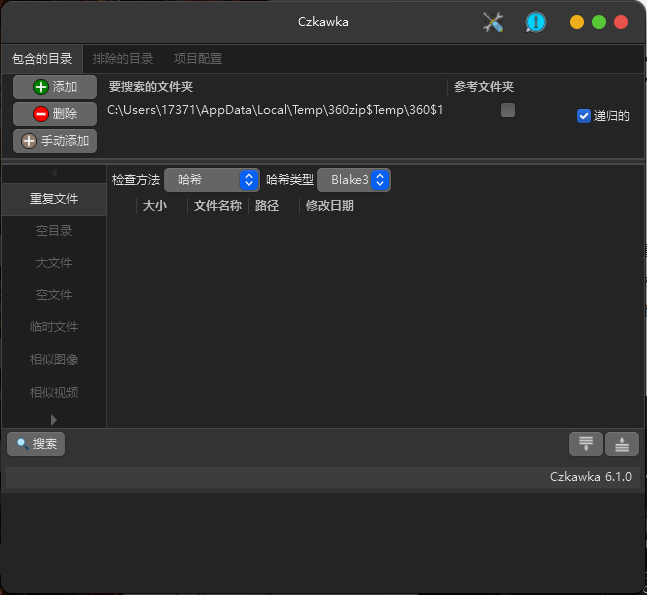Image resolution: width=647 pixels, height=595 pixels.
Task: Select the C:\Users\17371 folder path row
Action: tap(275, 110)
